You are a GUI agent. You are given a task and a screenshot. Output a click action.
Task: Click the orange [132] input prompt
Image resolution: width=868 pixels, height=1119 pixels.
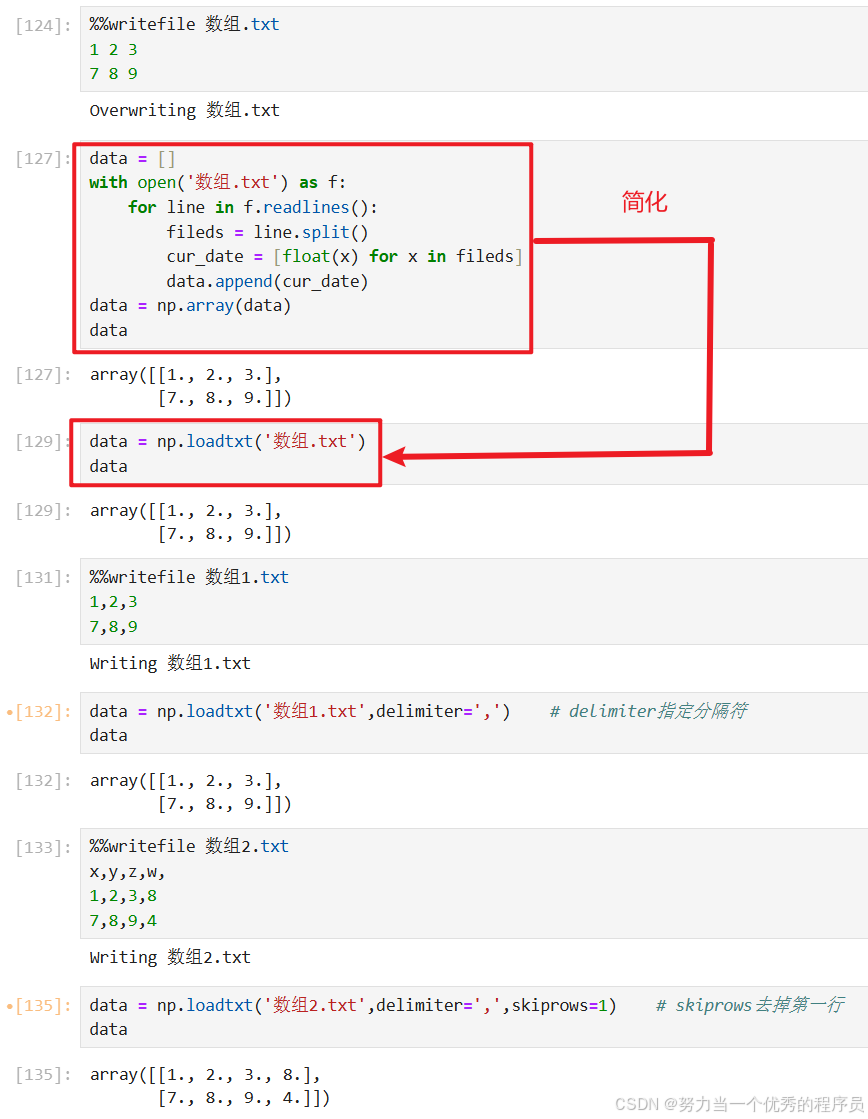[x=43, y=712]
